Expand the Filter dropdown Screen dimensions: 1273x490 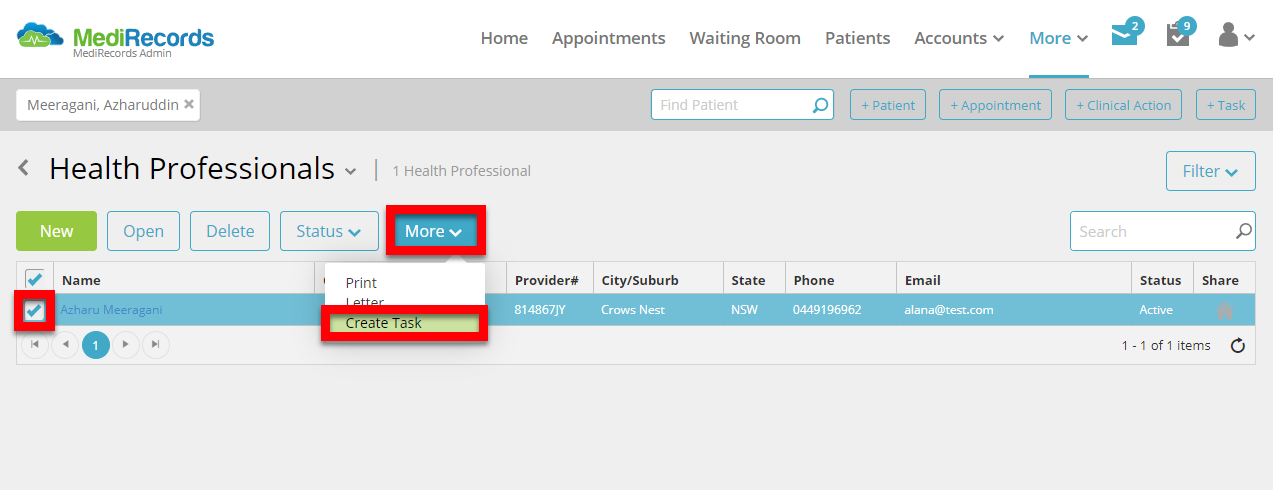point(1210,171)
